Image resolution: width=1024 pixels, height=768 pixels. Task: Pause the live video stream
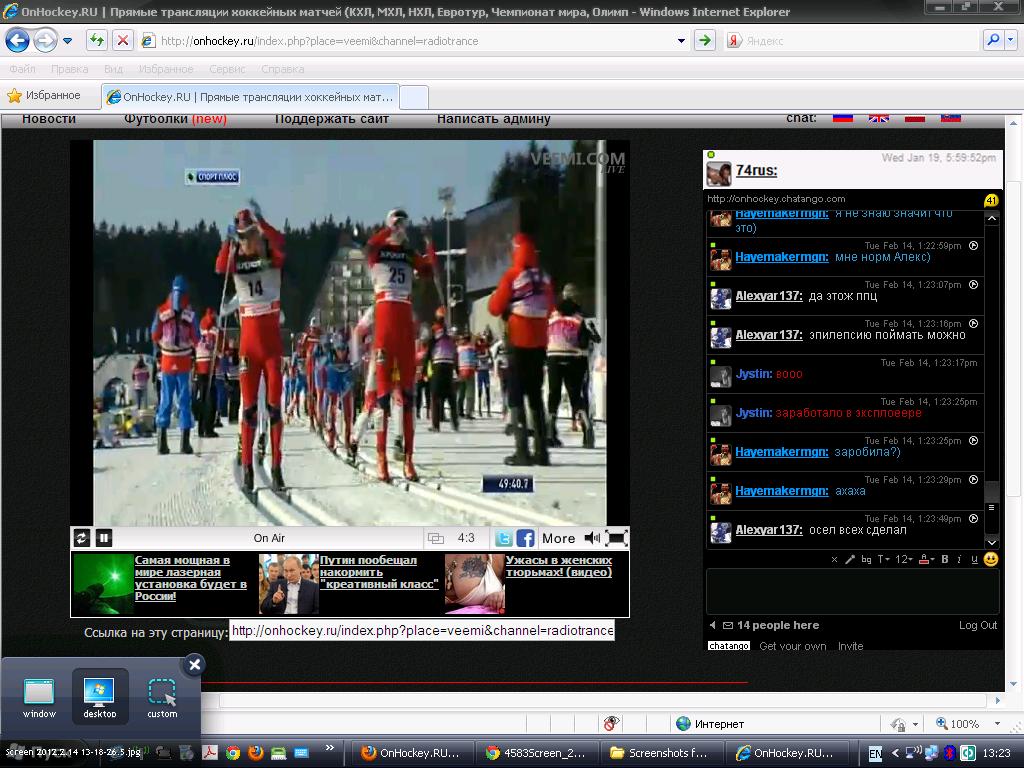103,538
